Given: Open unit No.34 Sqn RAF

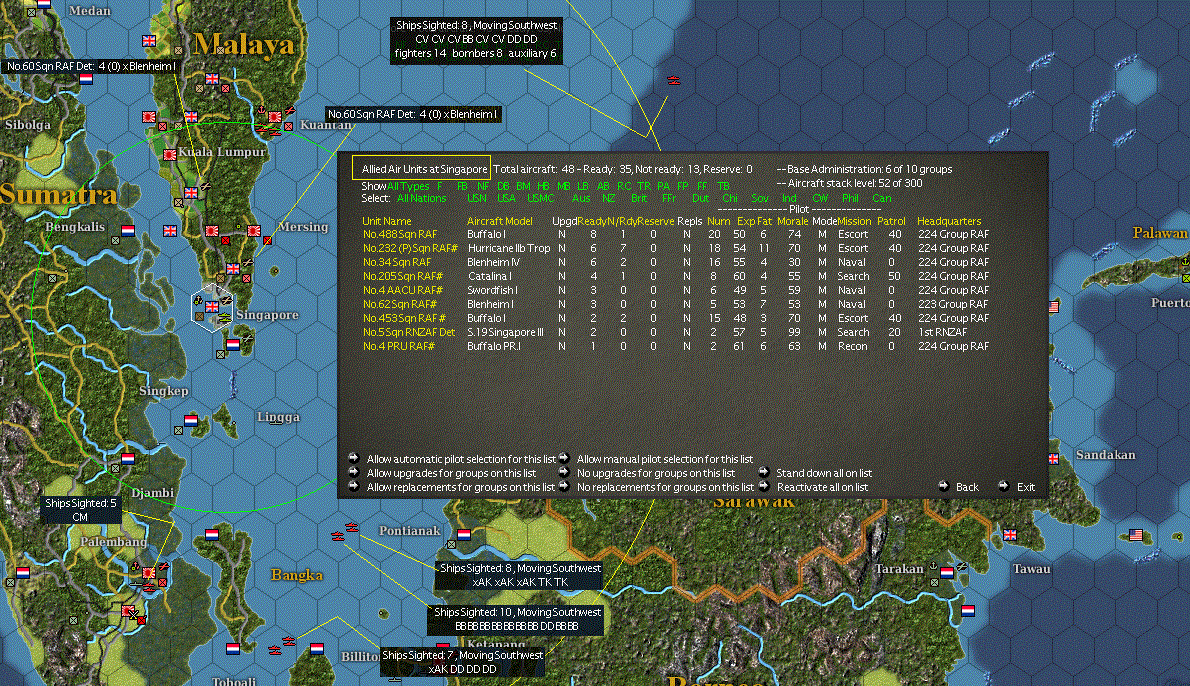Looking at the screenshot, I should pyautogui.click(x=397, y=262).
